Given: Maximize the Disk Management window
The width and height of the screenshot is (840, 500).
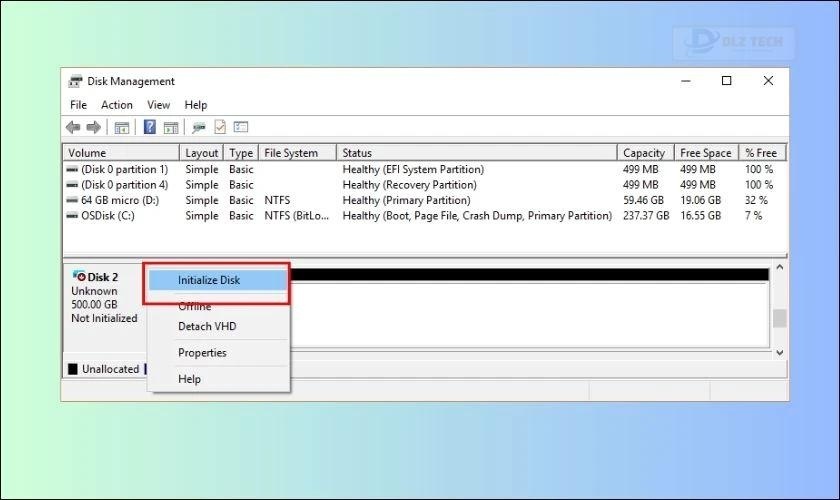Looking at the screenshot, I should pos(726,81).
